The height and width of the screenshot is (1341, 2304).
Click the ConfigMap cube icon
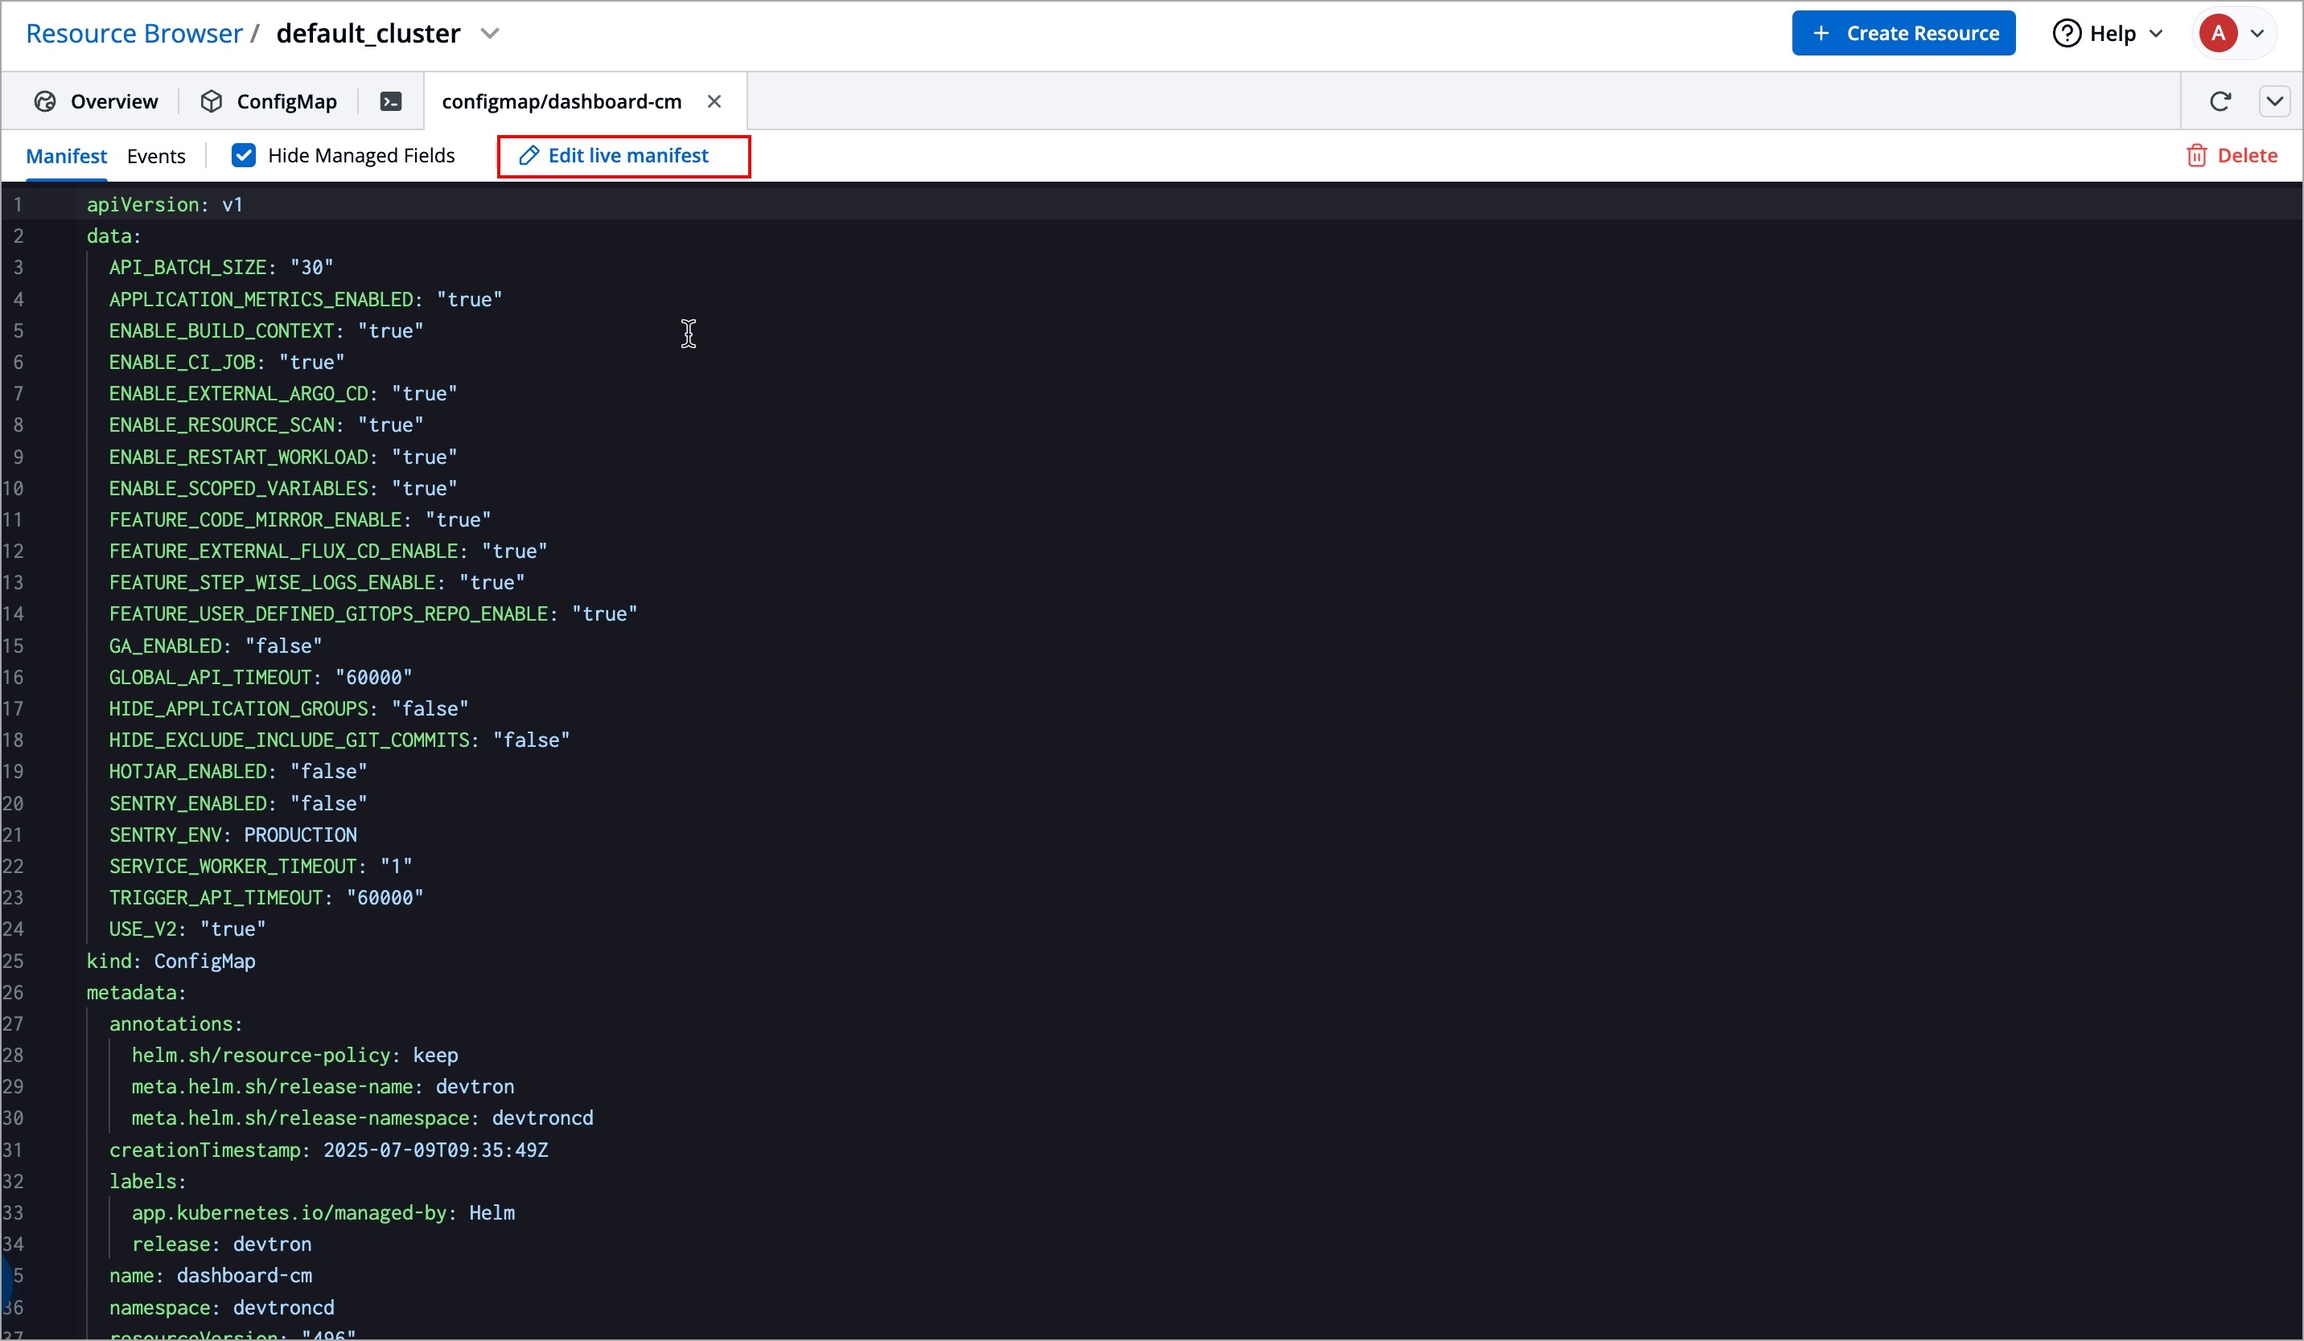point(211,101)
